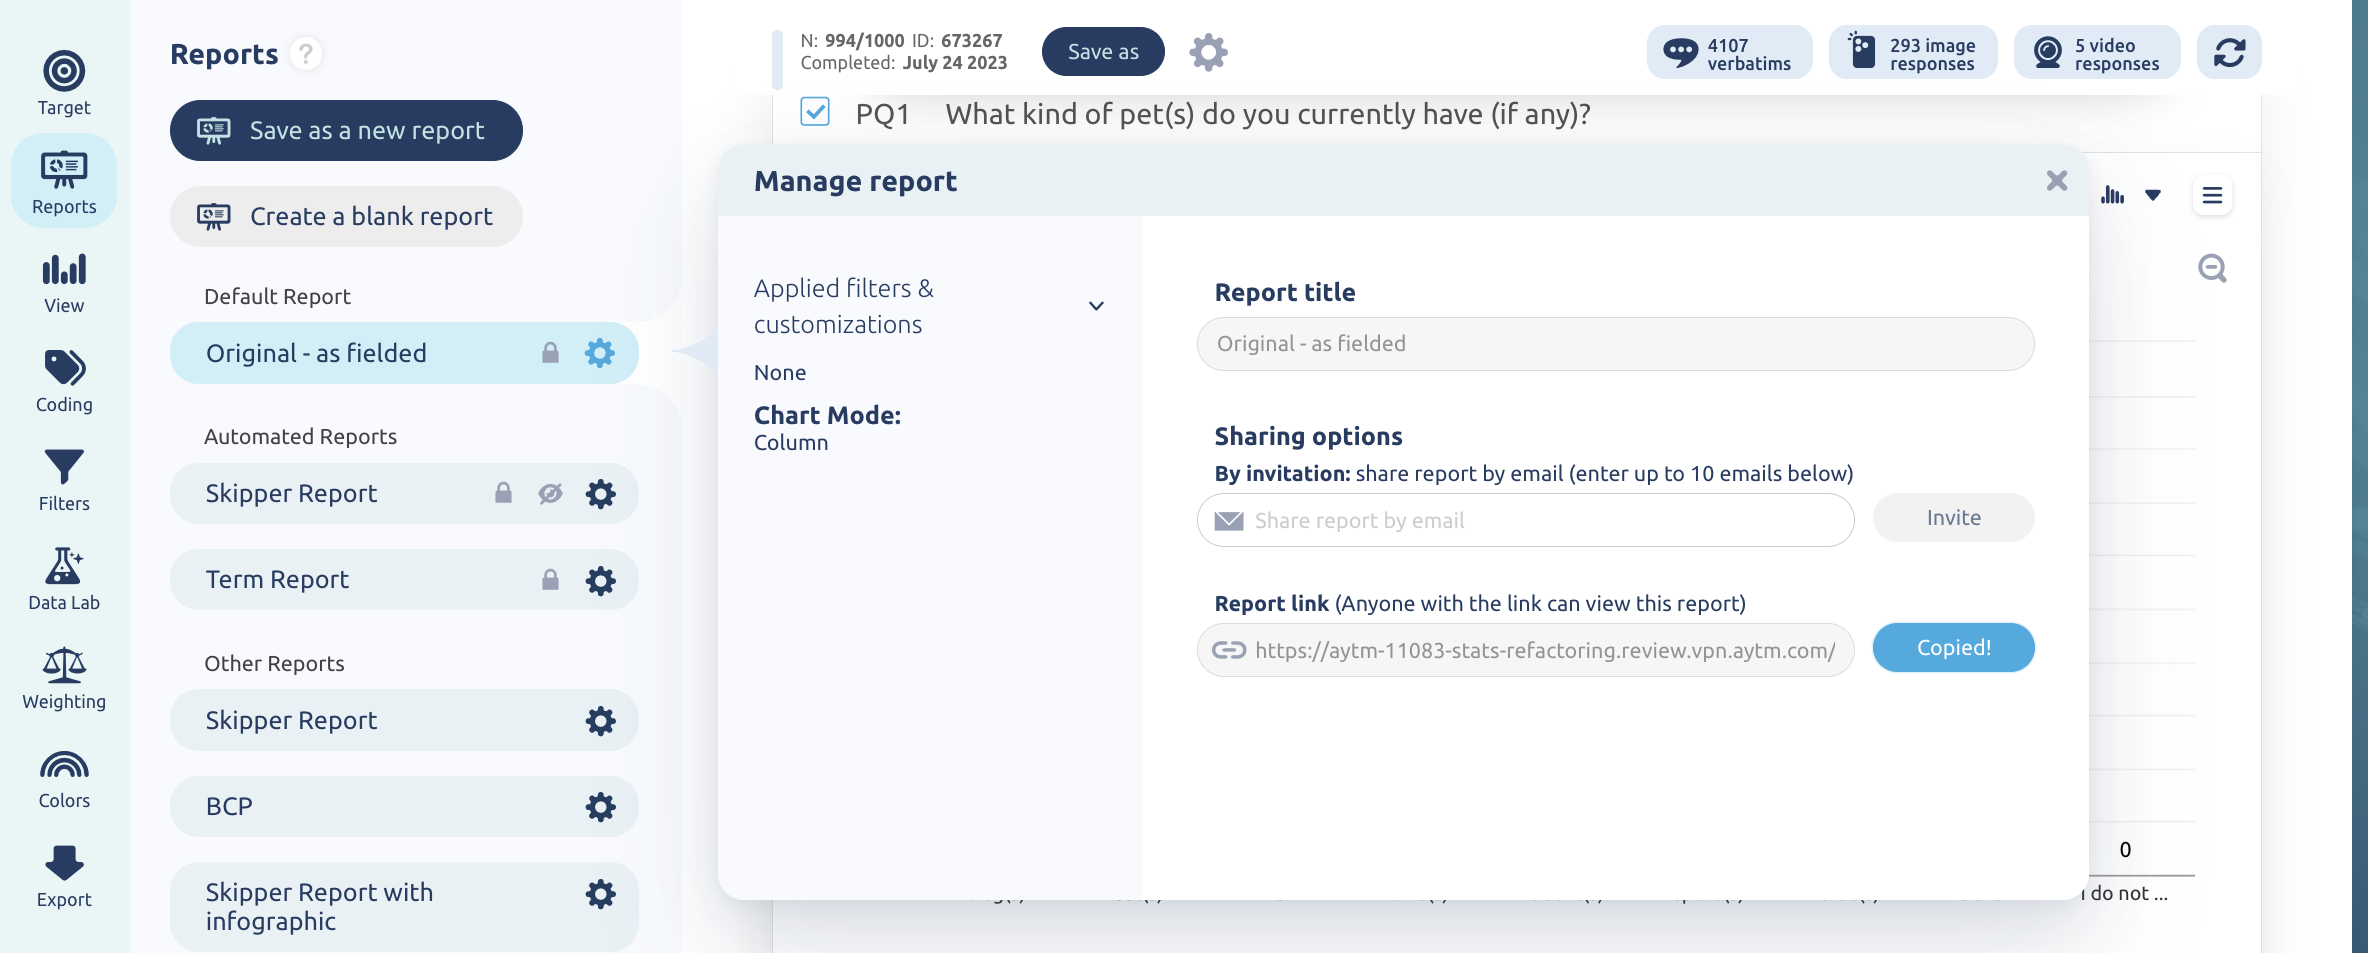Screen dimensions: 2368x953
Task: Open the Filters funnel section
Action: [x=64, y=480]
